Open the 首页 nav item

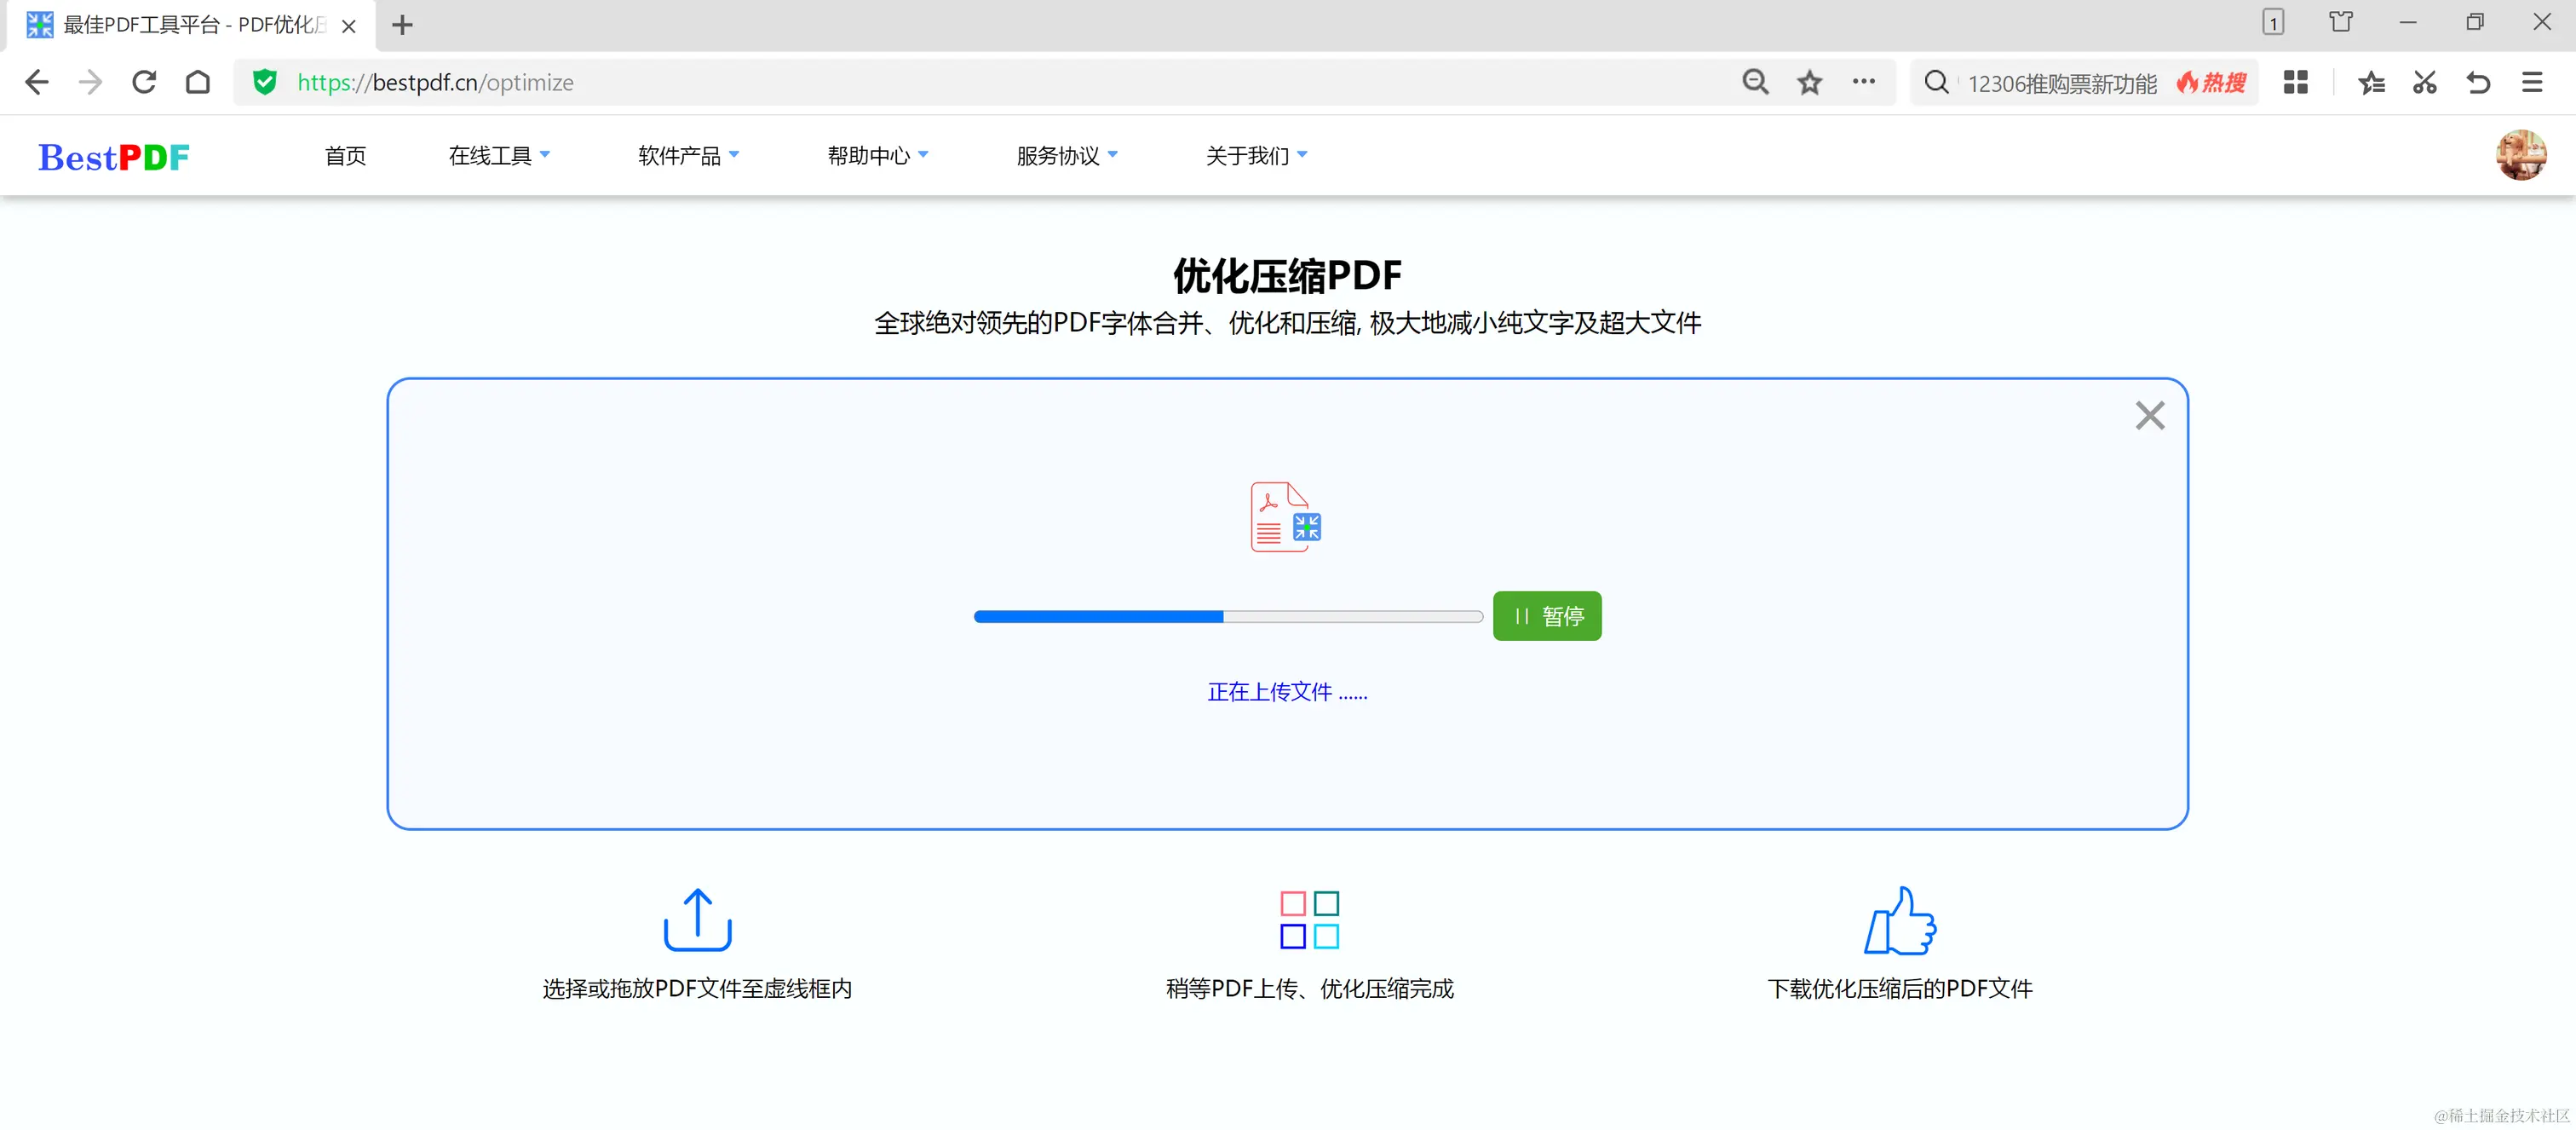[345, 156]
